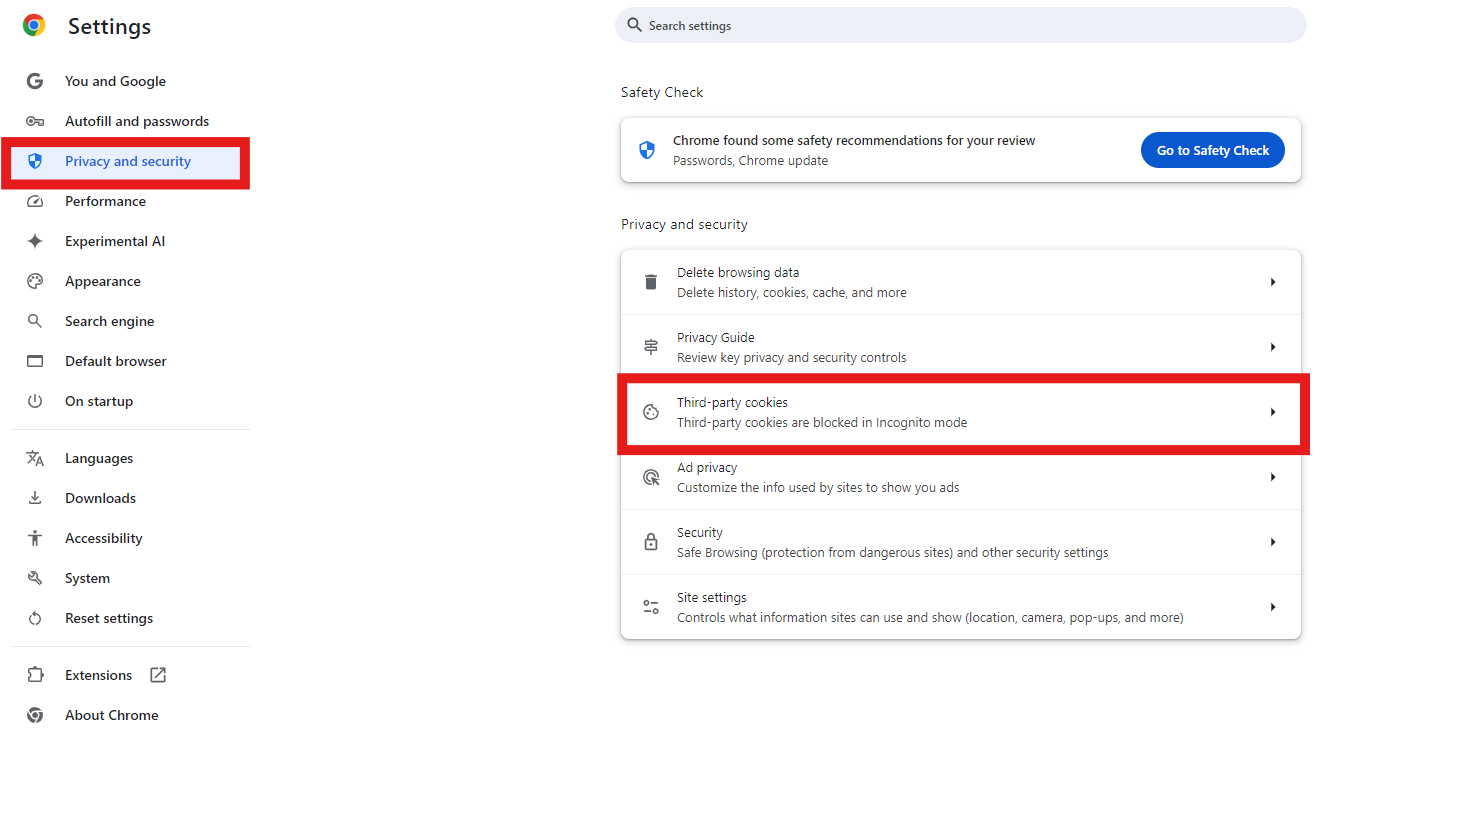Expand Delete browsing data arrow

1273,282
